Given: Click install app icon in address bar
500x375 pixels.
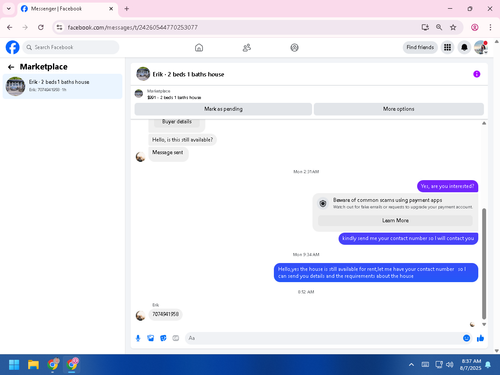Looking at the screenshot, I should tap(425, 27).
